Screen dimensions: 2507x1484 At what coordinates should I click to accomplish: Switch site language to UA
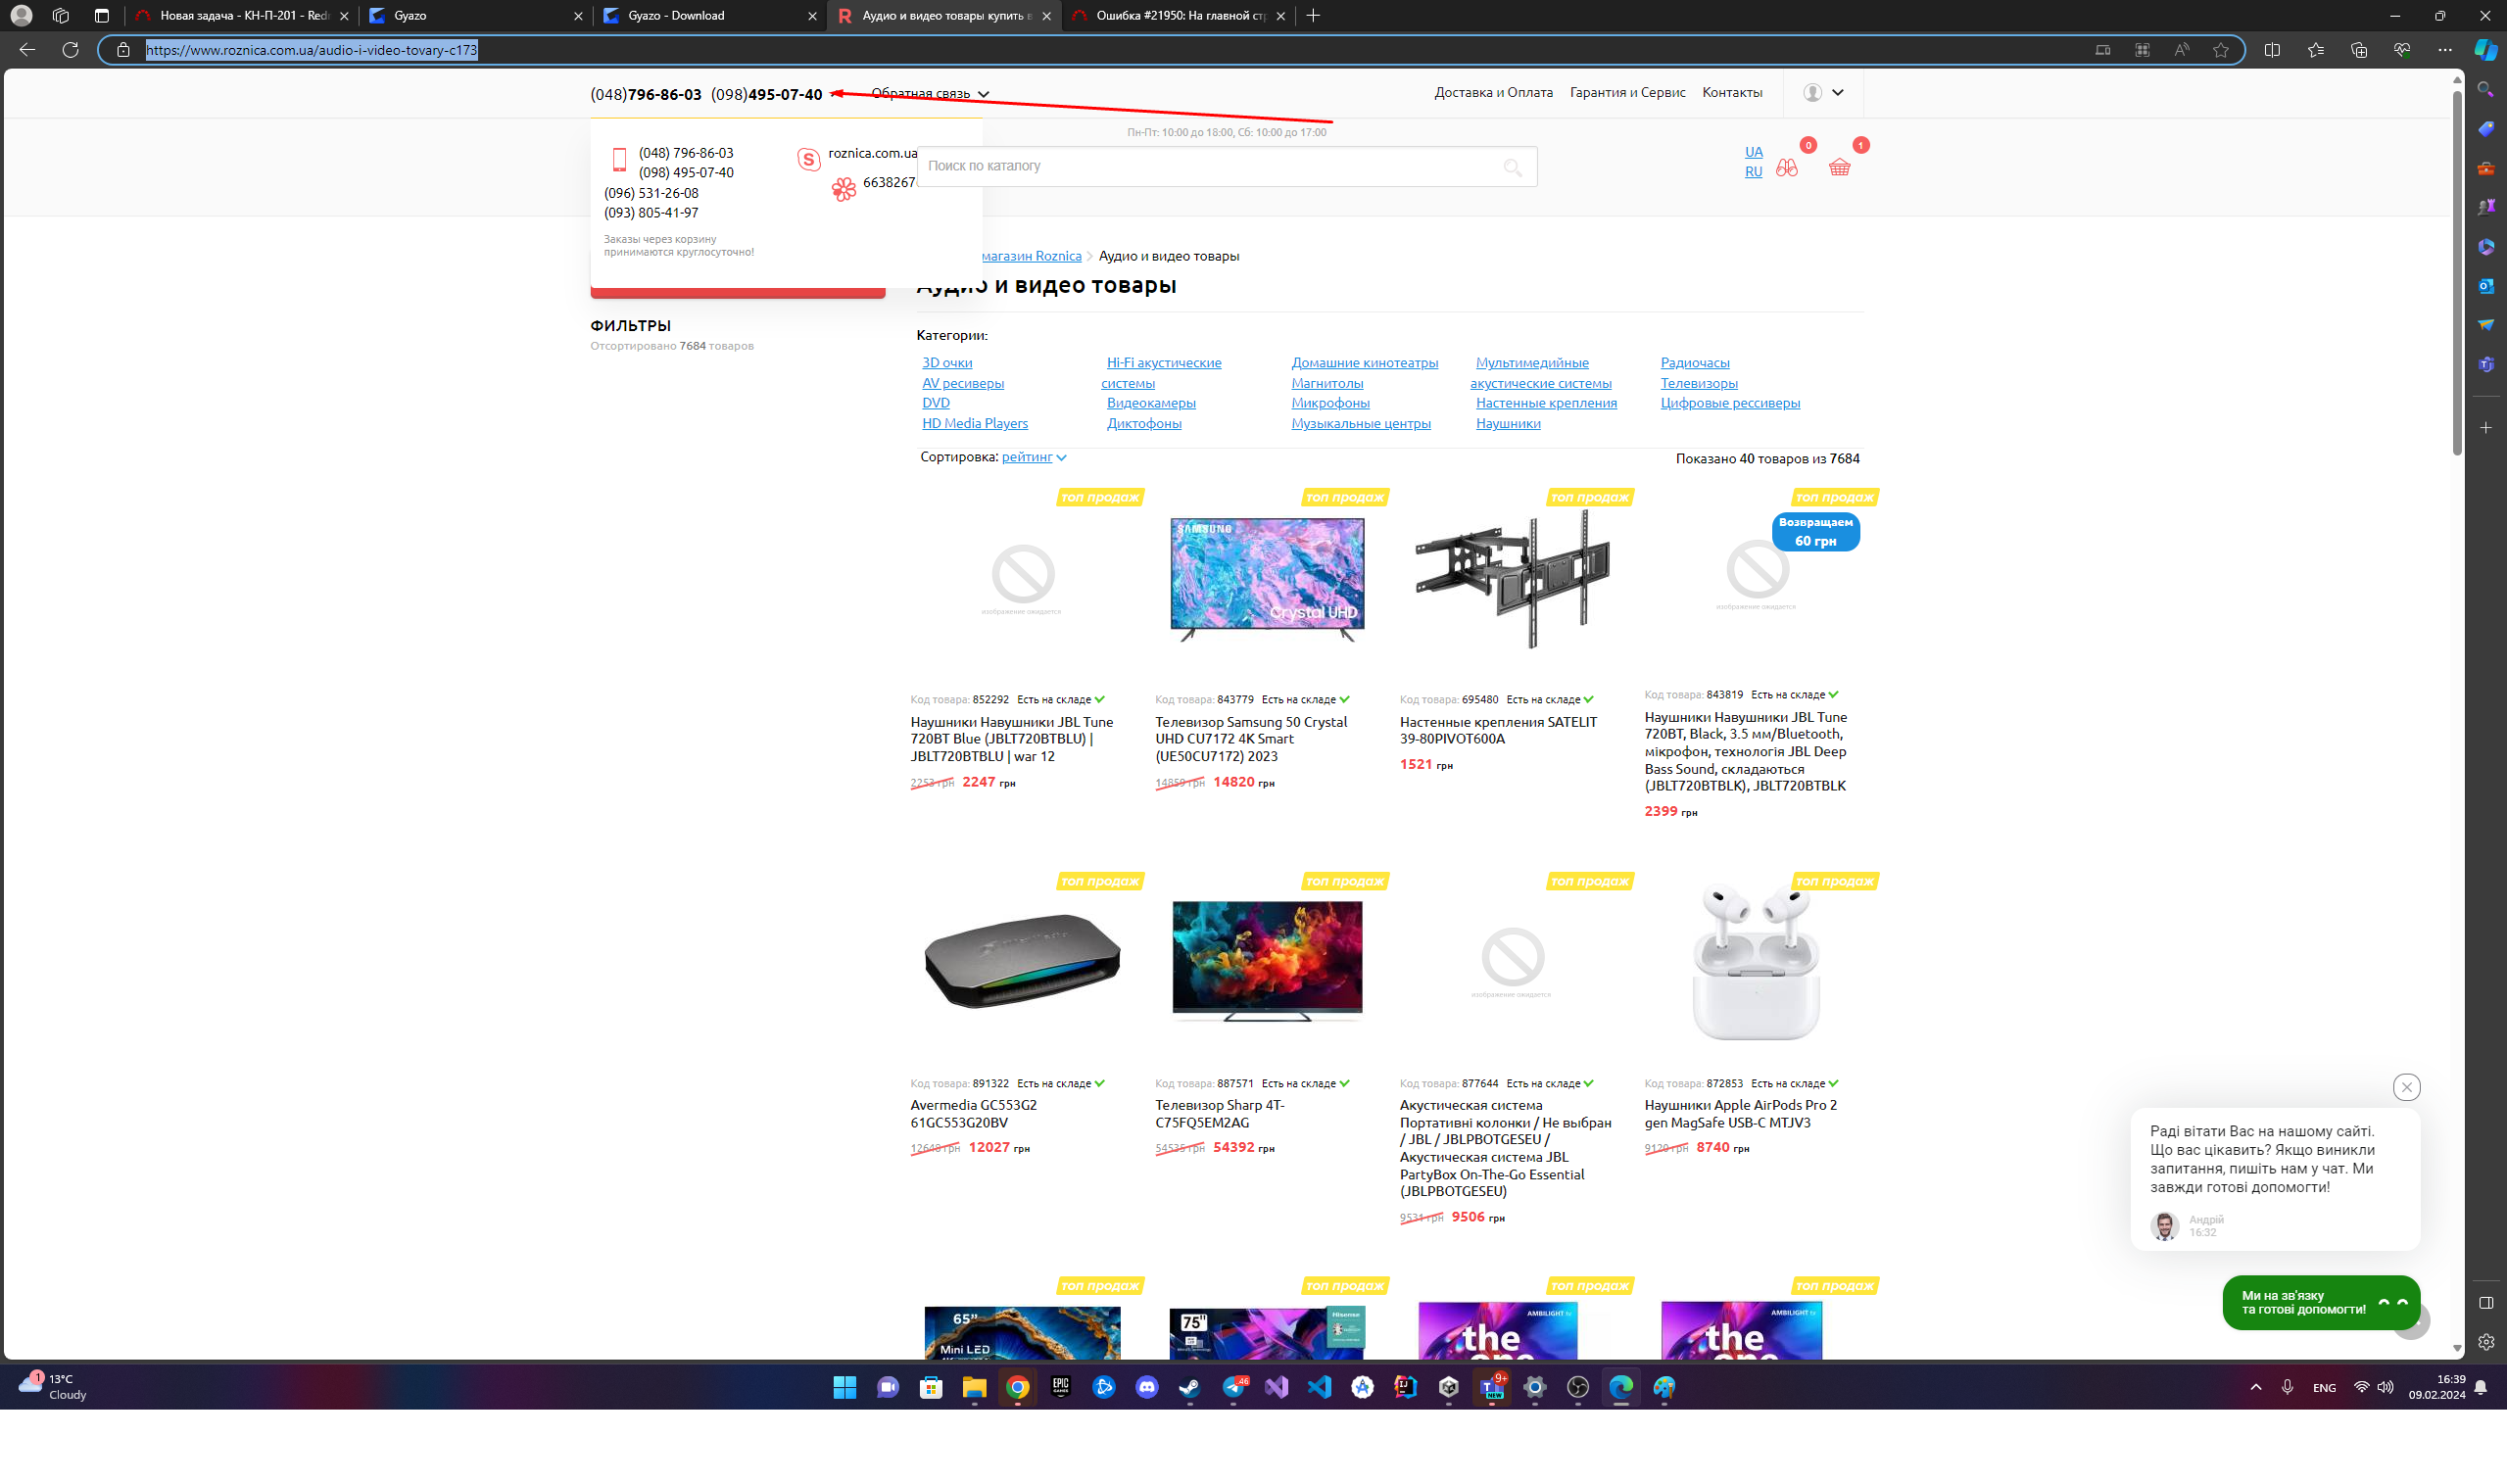1753,152
